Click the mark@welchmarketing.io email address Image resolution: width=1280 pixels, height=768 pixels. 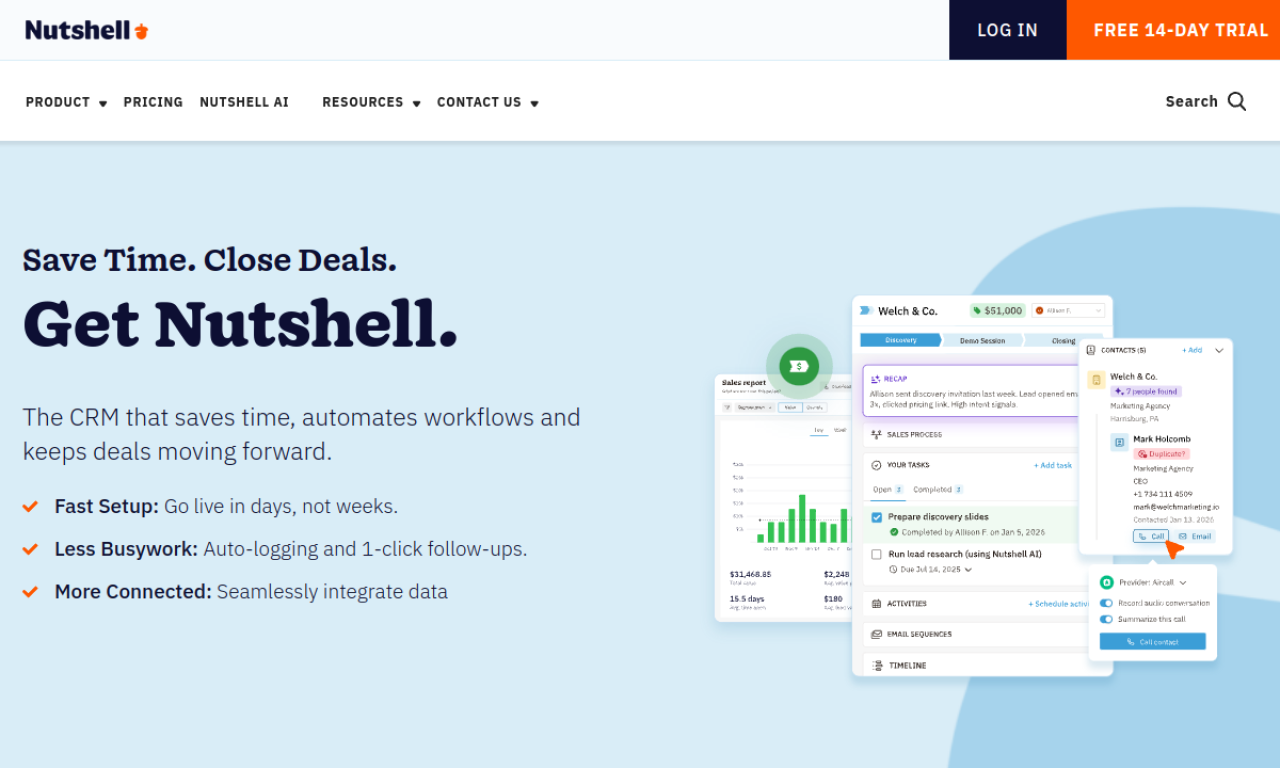(x=1176, y=507)
